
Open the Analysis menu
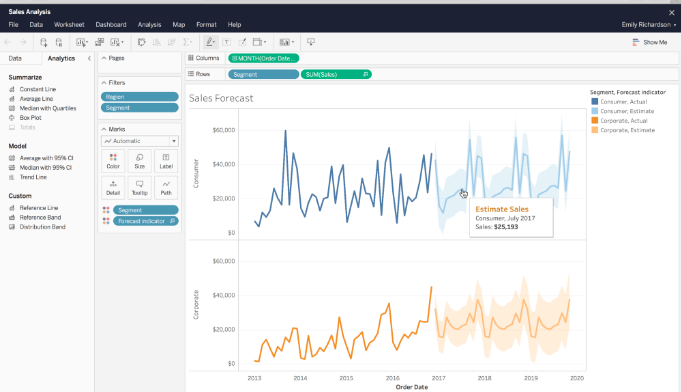click(x=149, y=25)
